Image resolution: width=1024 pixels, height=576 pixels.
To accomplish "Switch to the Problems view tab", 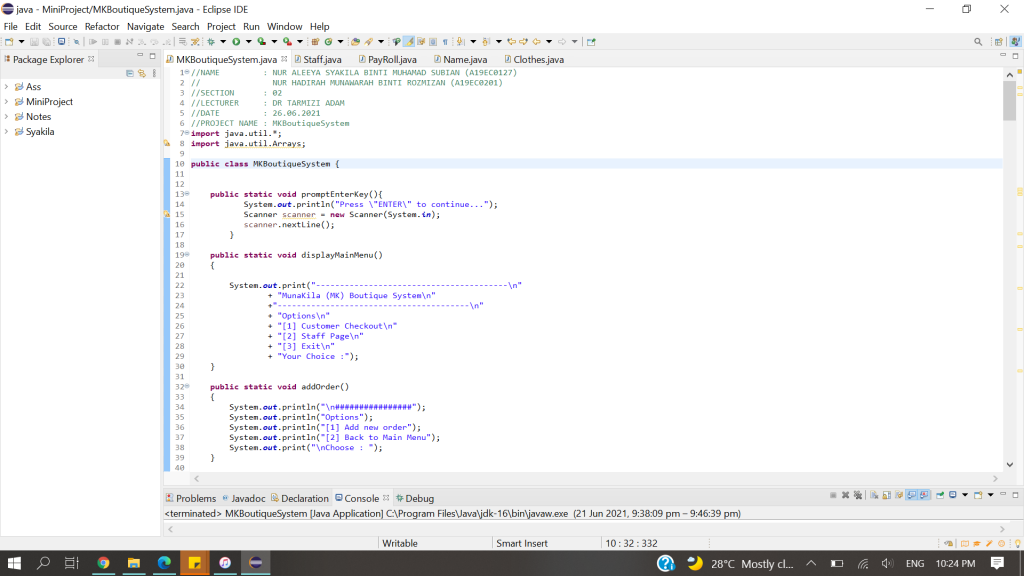I will tap(195, 498).
